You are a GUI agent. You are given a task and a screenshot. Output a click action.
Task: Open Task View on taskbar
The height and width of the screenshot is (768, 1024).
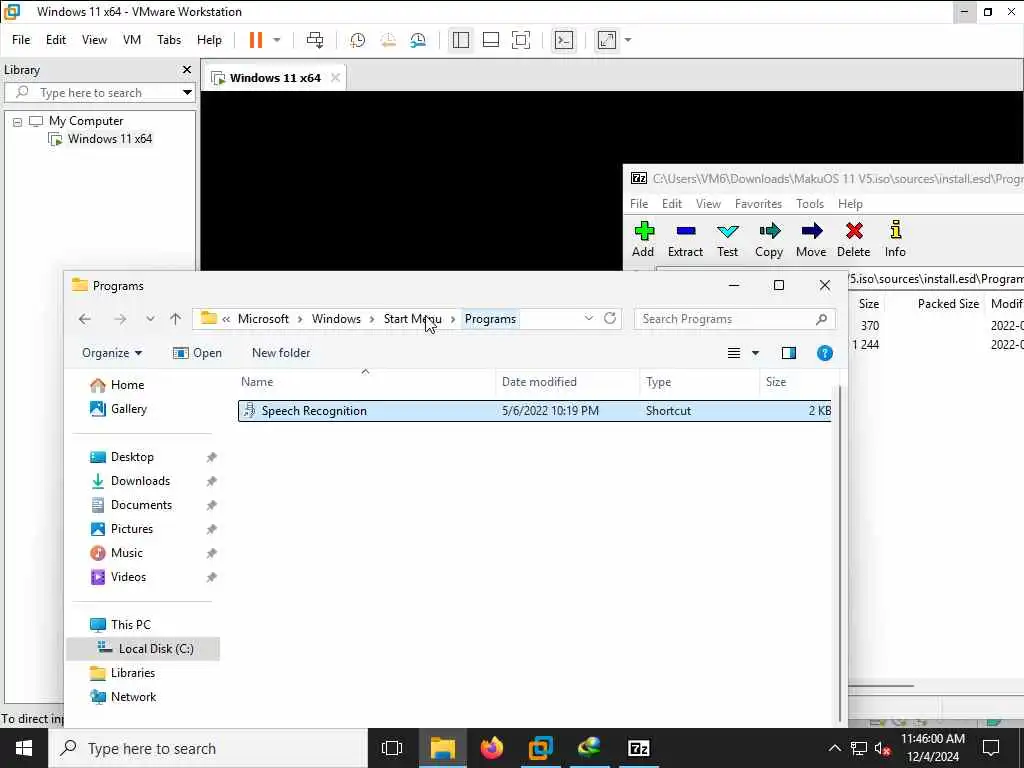392,748
